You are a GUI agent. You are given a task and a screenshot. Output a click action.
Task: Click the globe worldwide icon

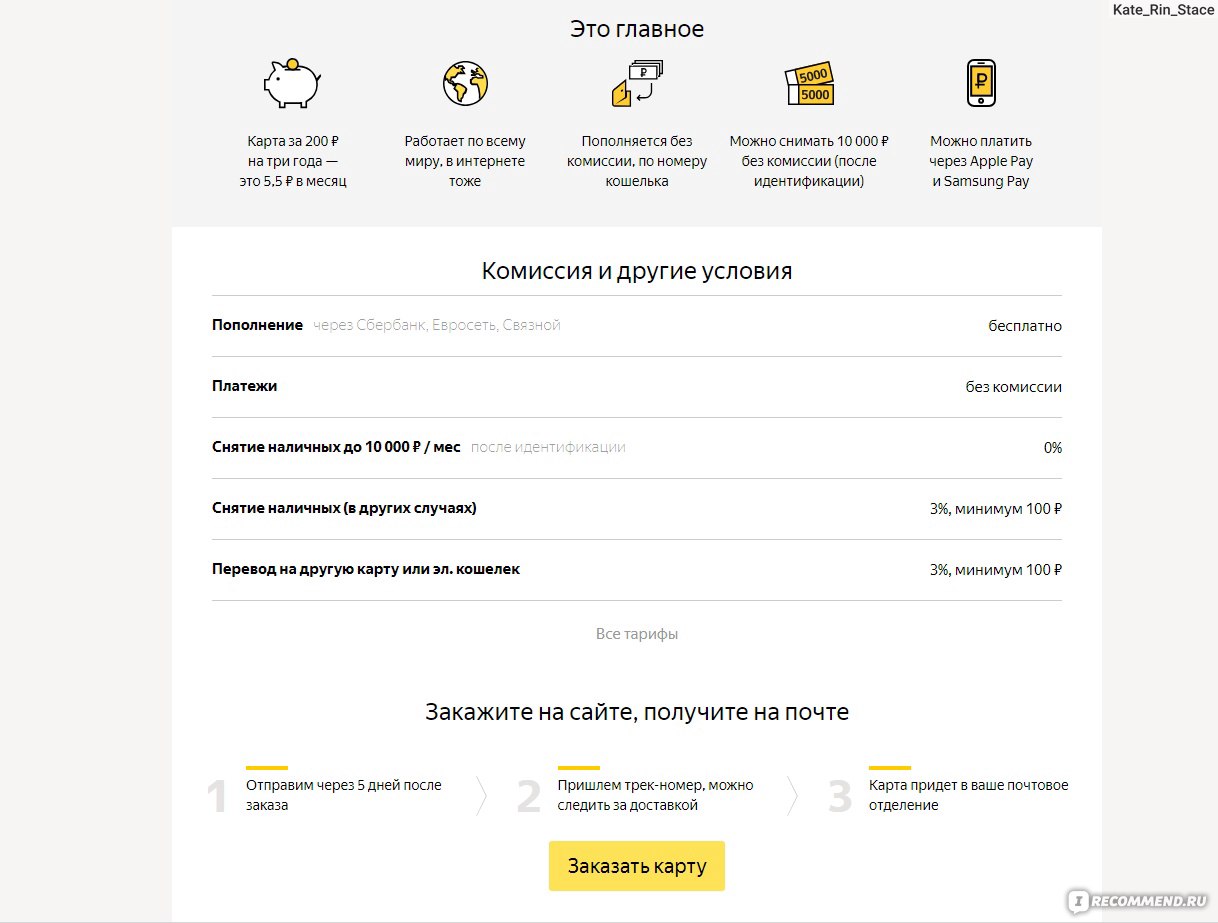[x=465, y=83]
